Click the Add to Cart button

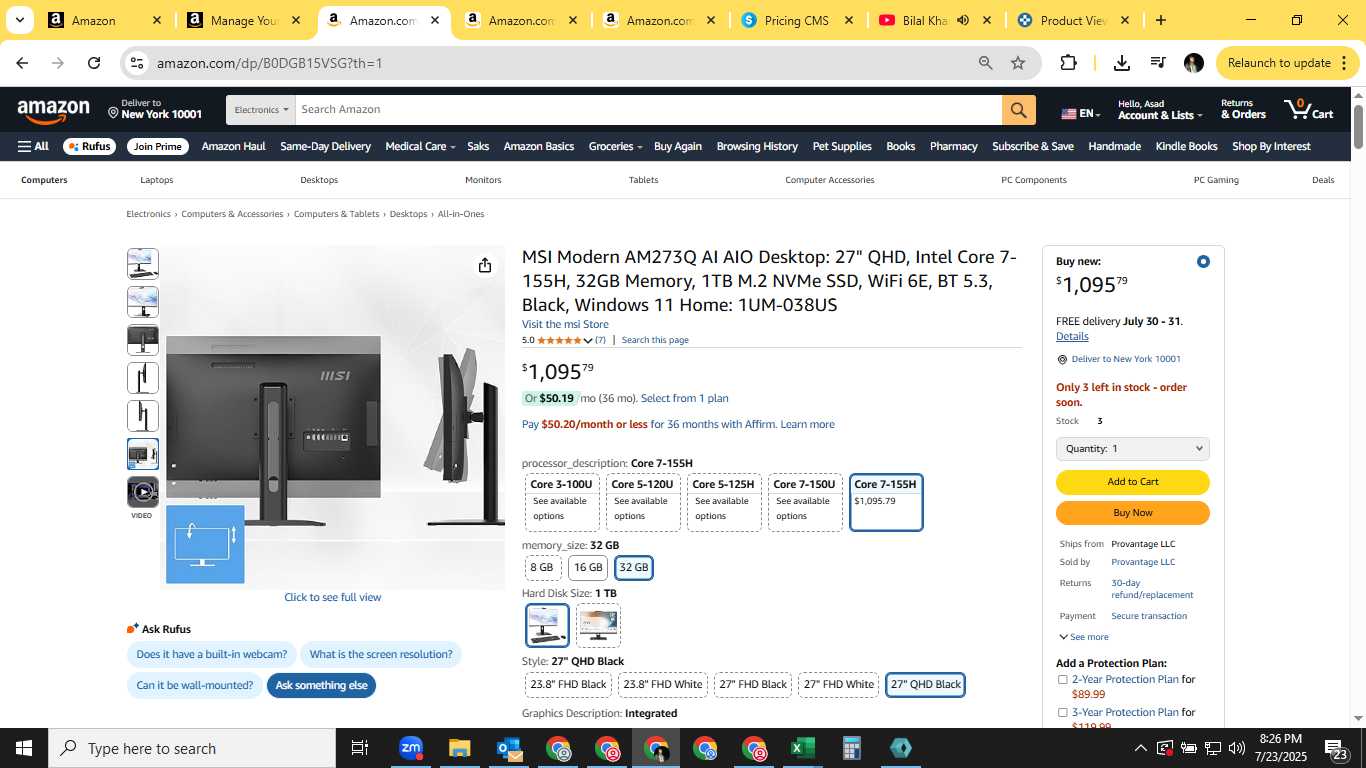(x=1133, y=482)
